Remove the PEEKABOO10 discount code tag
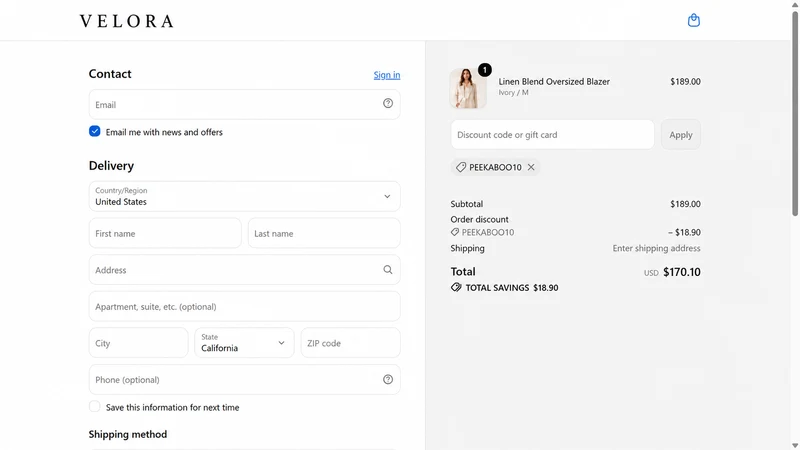Image resolution: width=800 pixels, height=450 pixels. point(531,167)
